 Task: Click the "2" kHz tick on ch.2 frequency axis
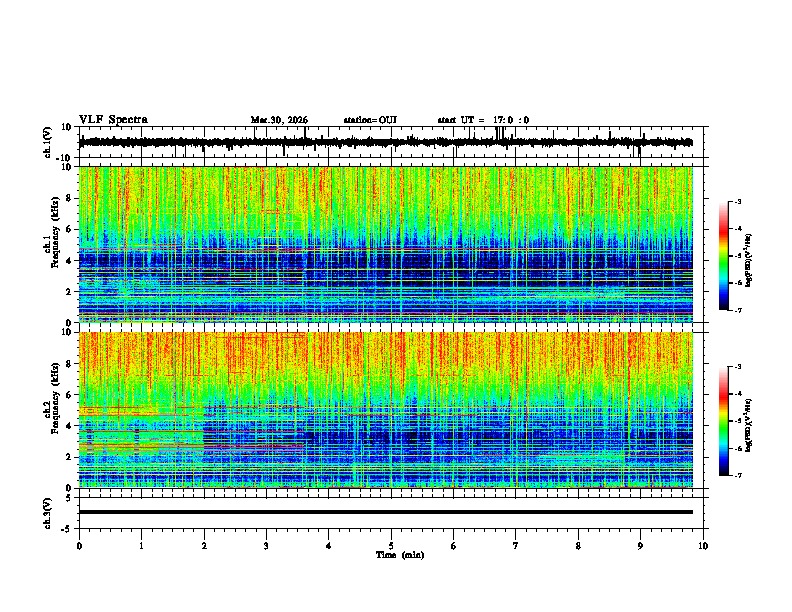[x=70, y=457]
